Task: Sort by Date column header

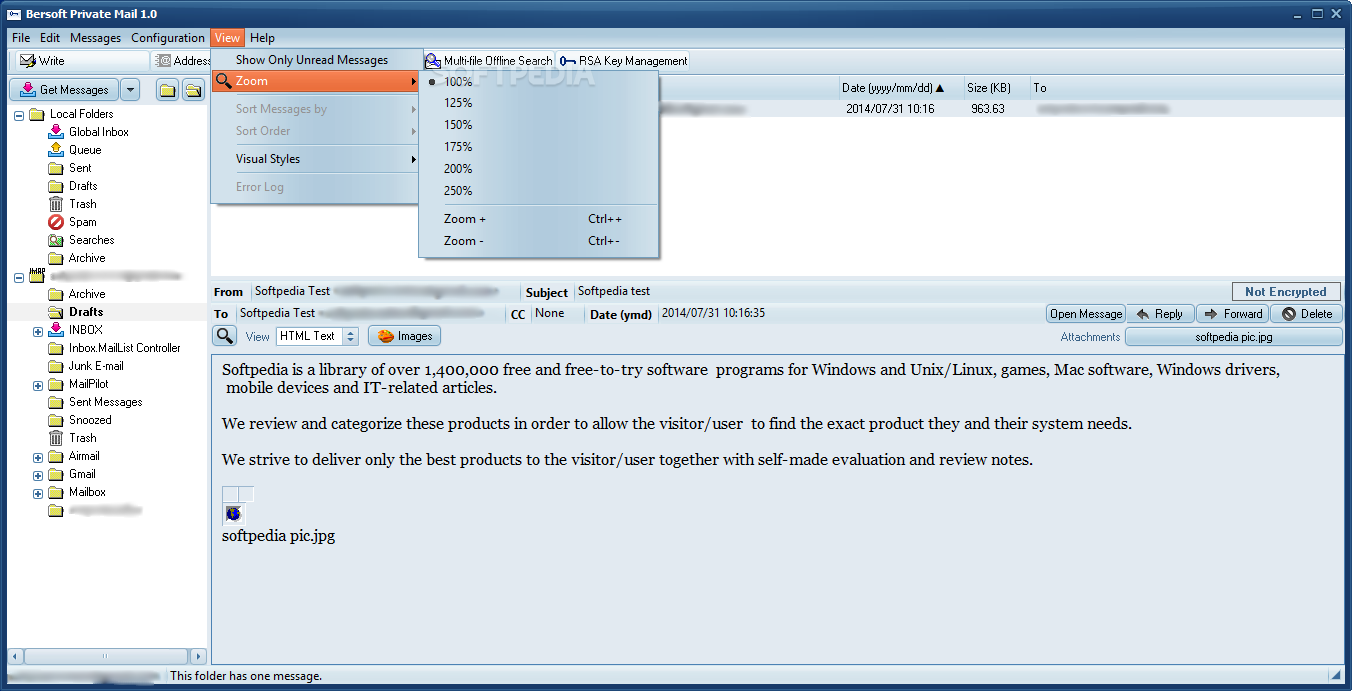Action: (901, 88)
